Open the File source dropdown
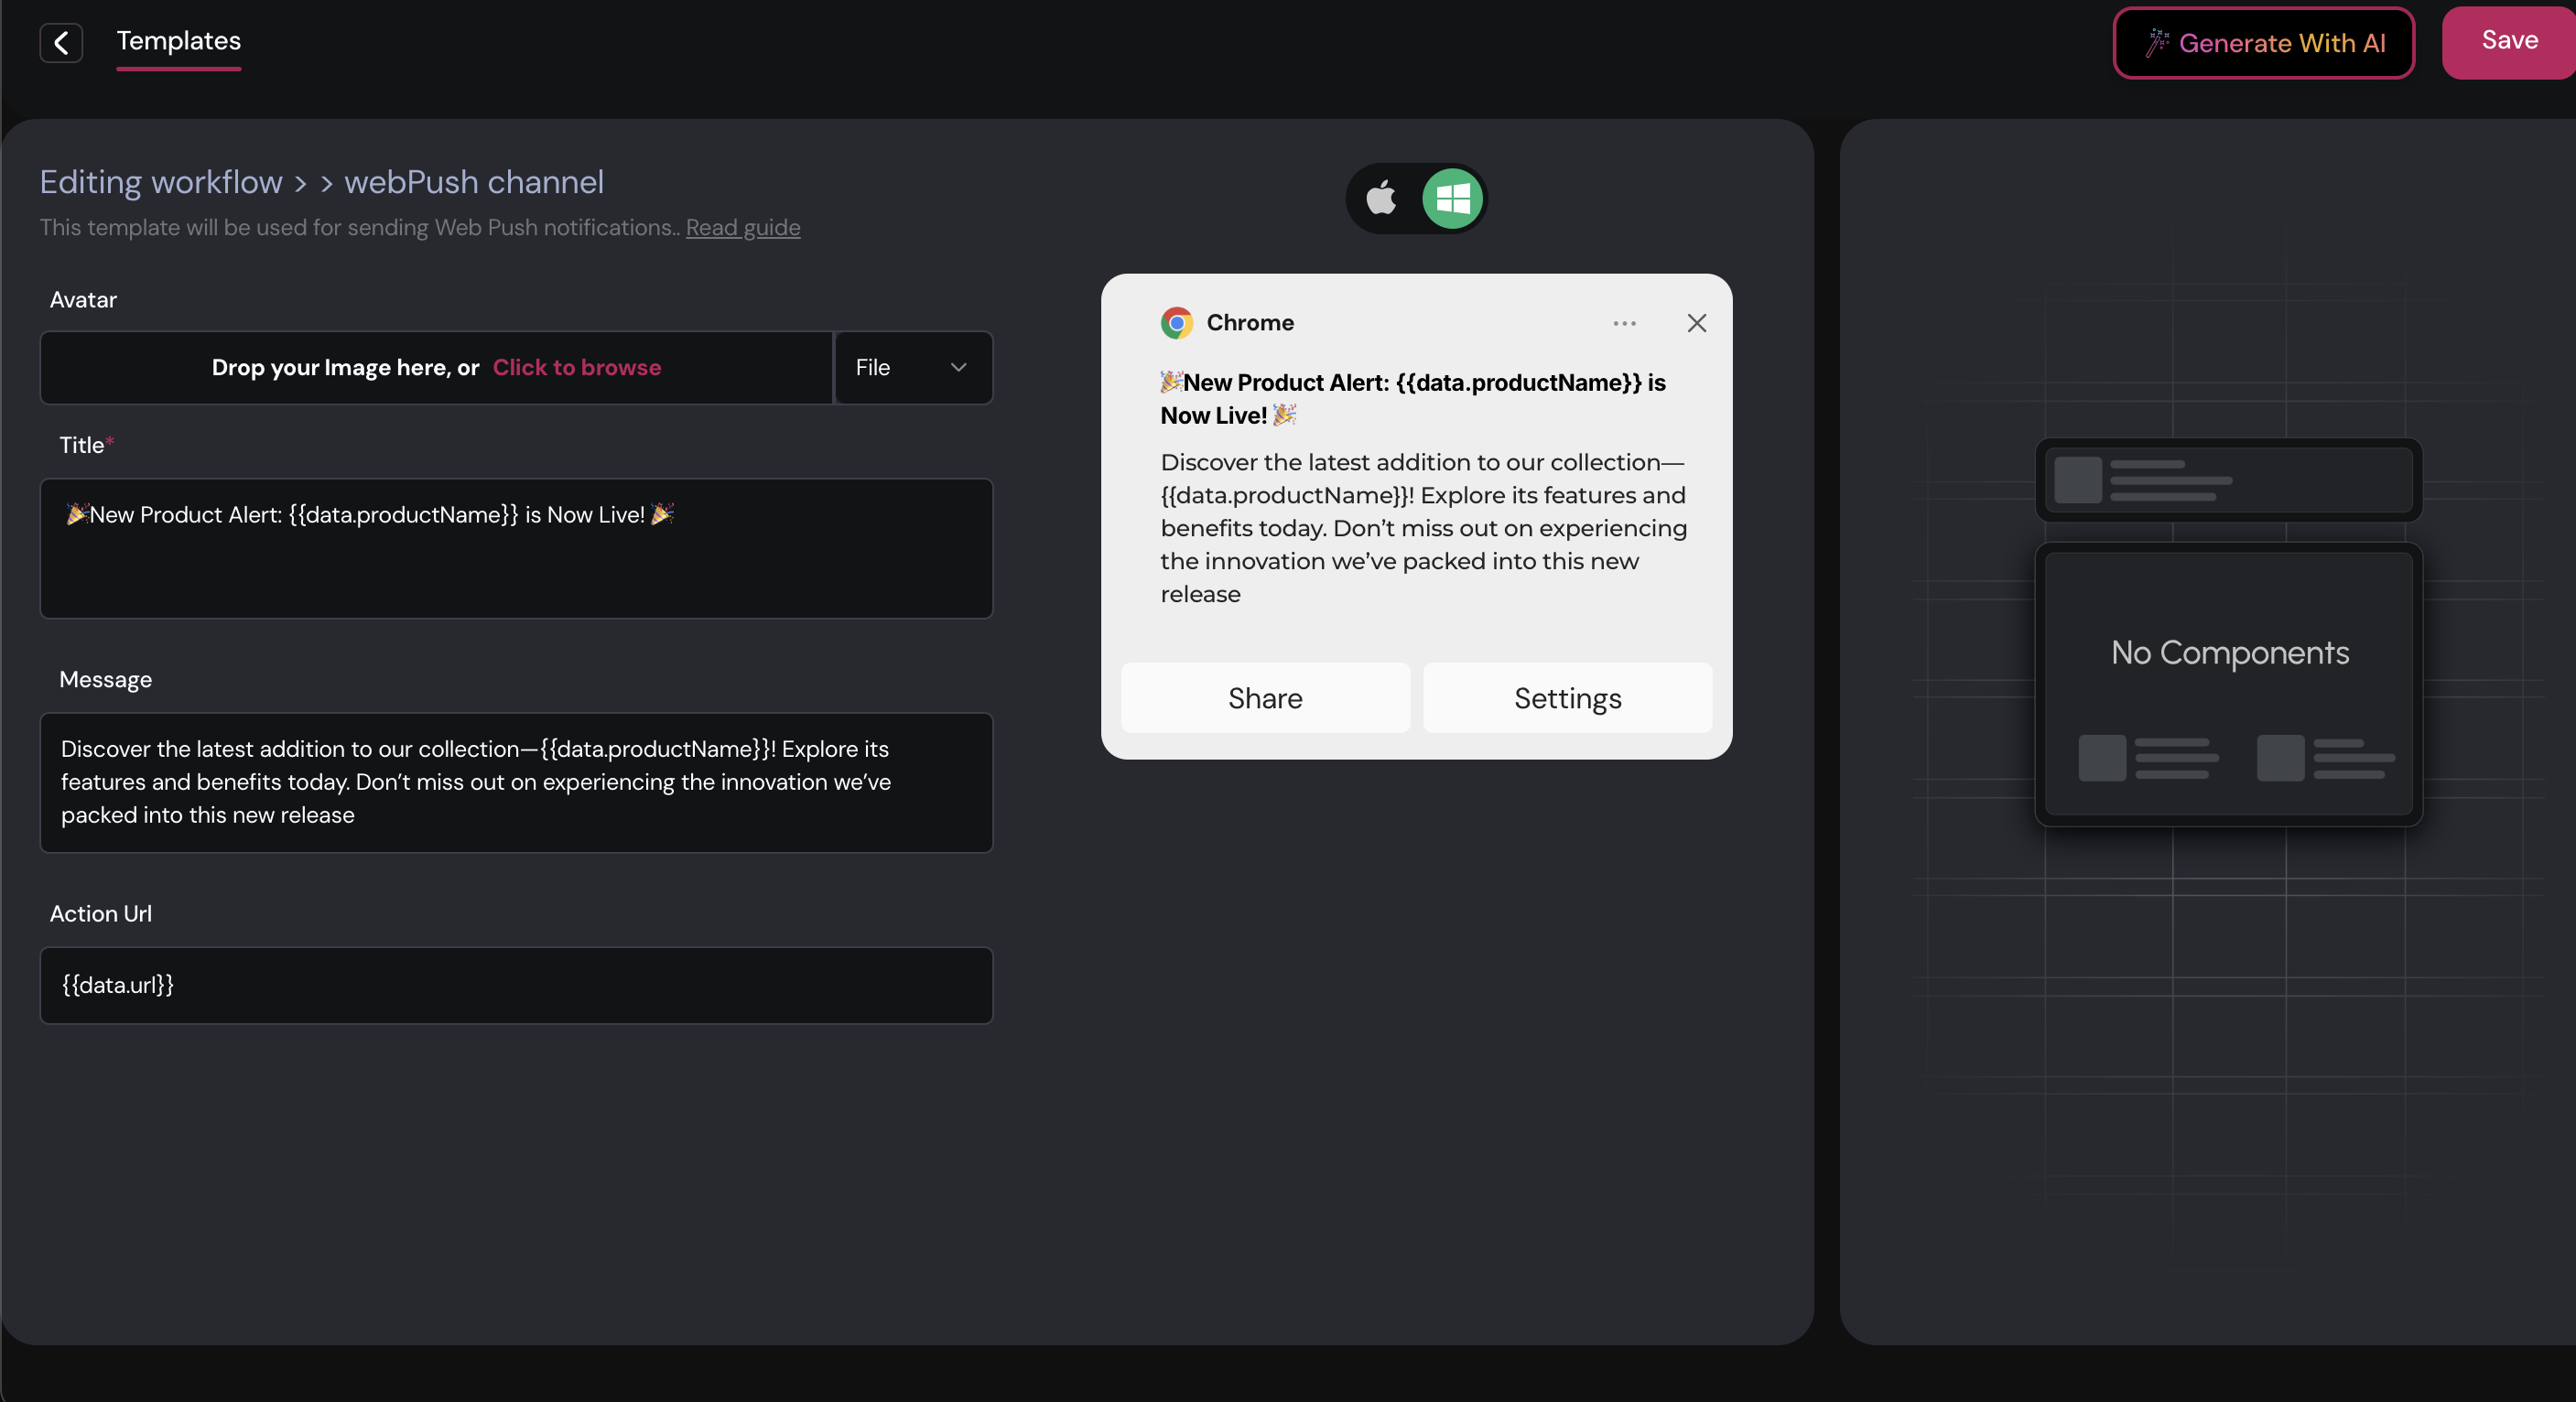Viewport: 2576px width, 1402px height. (x=913, y=367)
